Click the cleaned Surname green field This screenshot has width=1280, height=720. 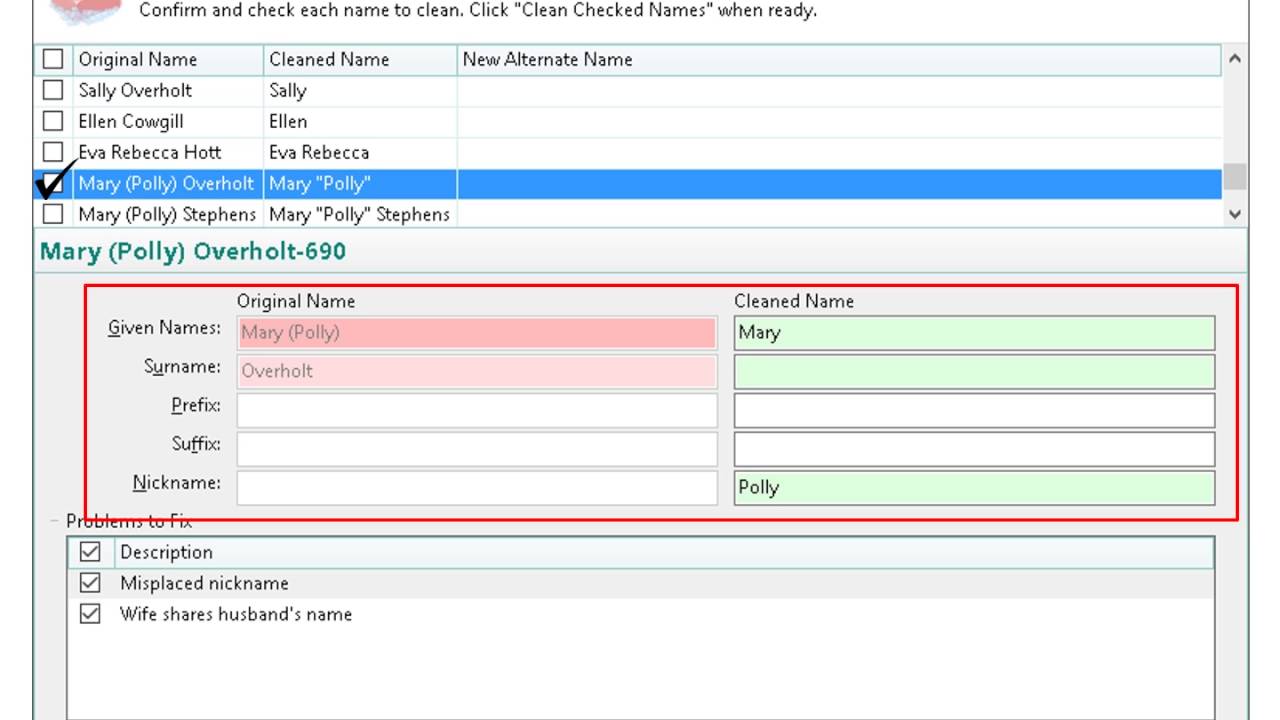point(974,371)
